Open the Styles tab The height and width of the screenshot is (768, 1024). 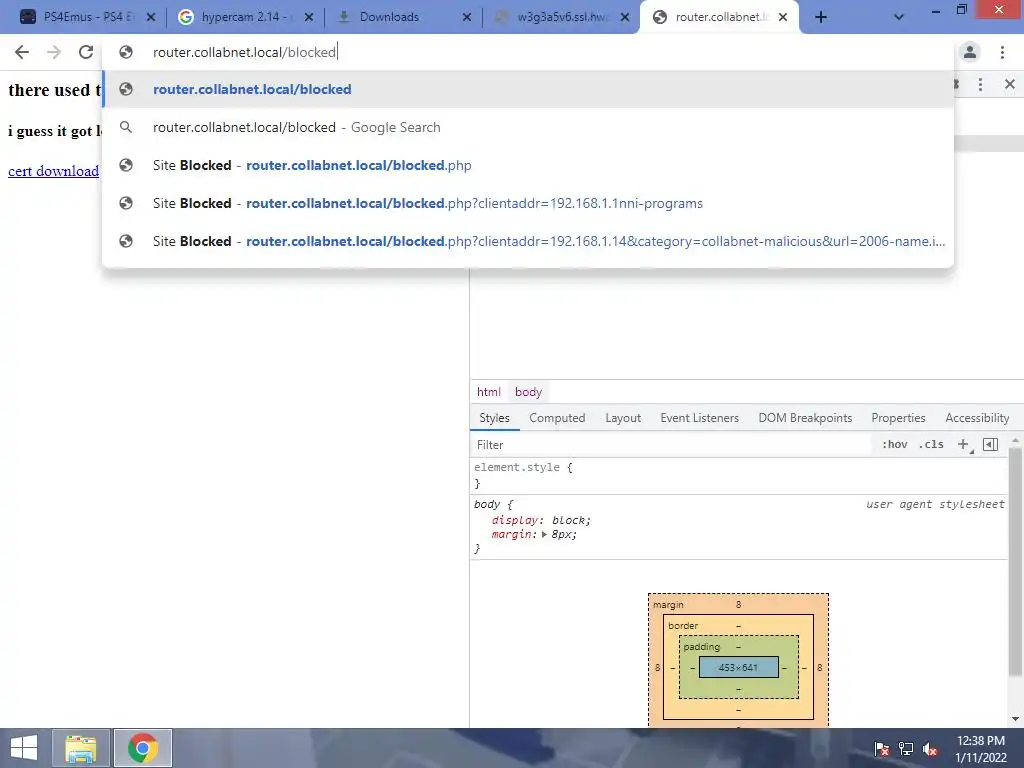(494, 418)
